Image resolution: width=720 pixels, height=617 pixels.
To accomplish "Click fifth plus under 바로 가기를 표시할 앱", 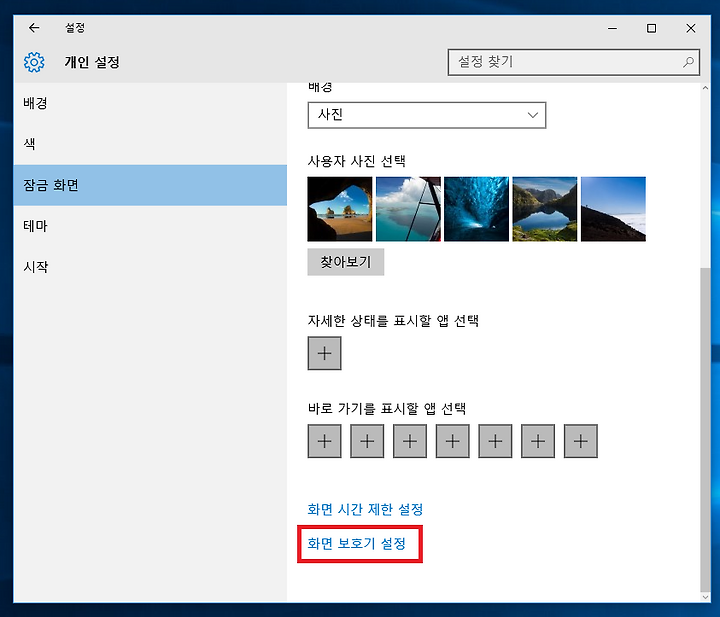I will point(495,441).
